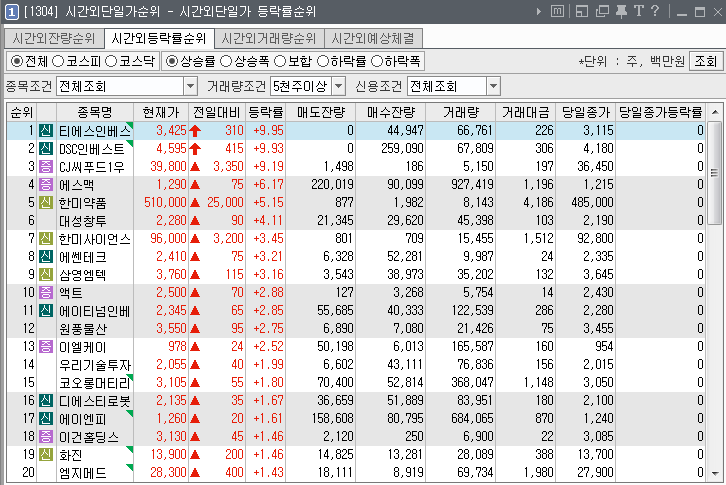
Task: Click the 신 badge beside 티에스인베스
Action: [45, 131]
